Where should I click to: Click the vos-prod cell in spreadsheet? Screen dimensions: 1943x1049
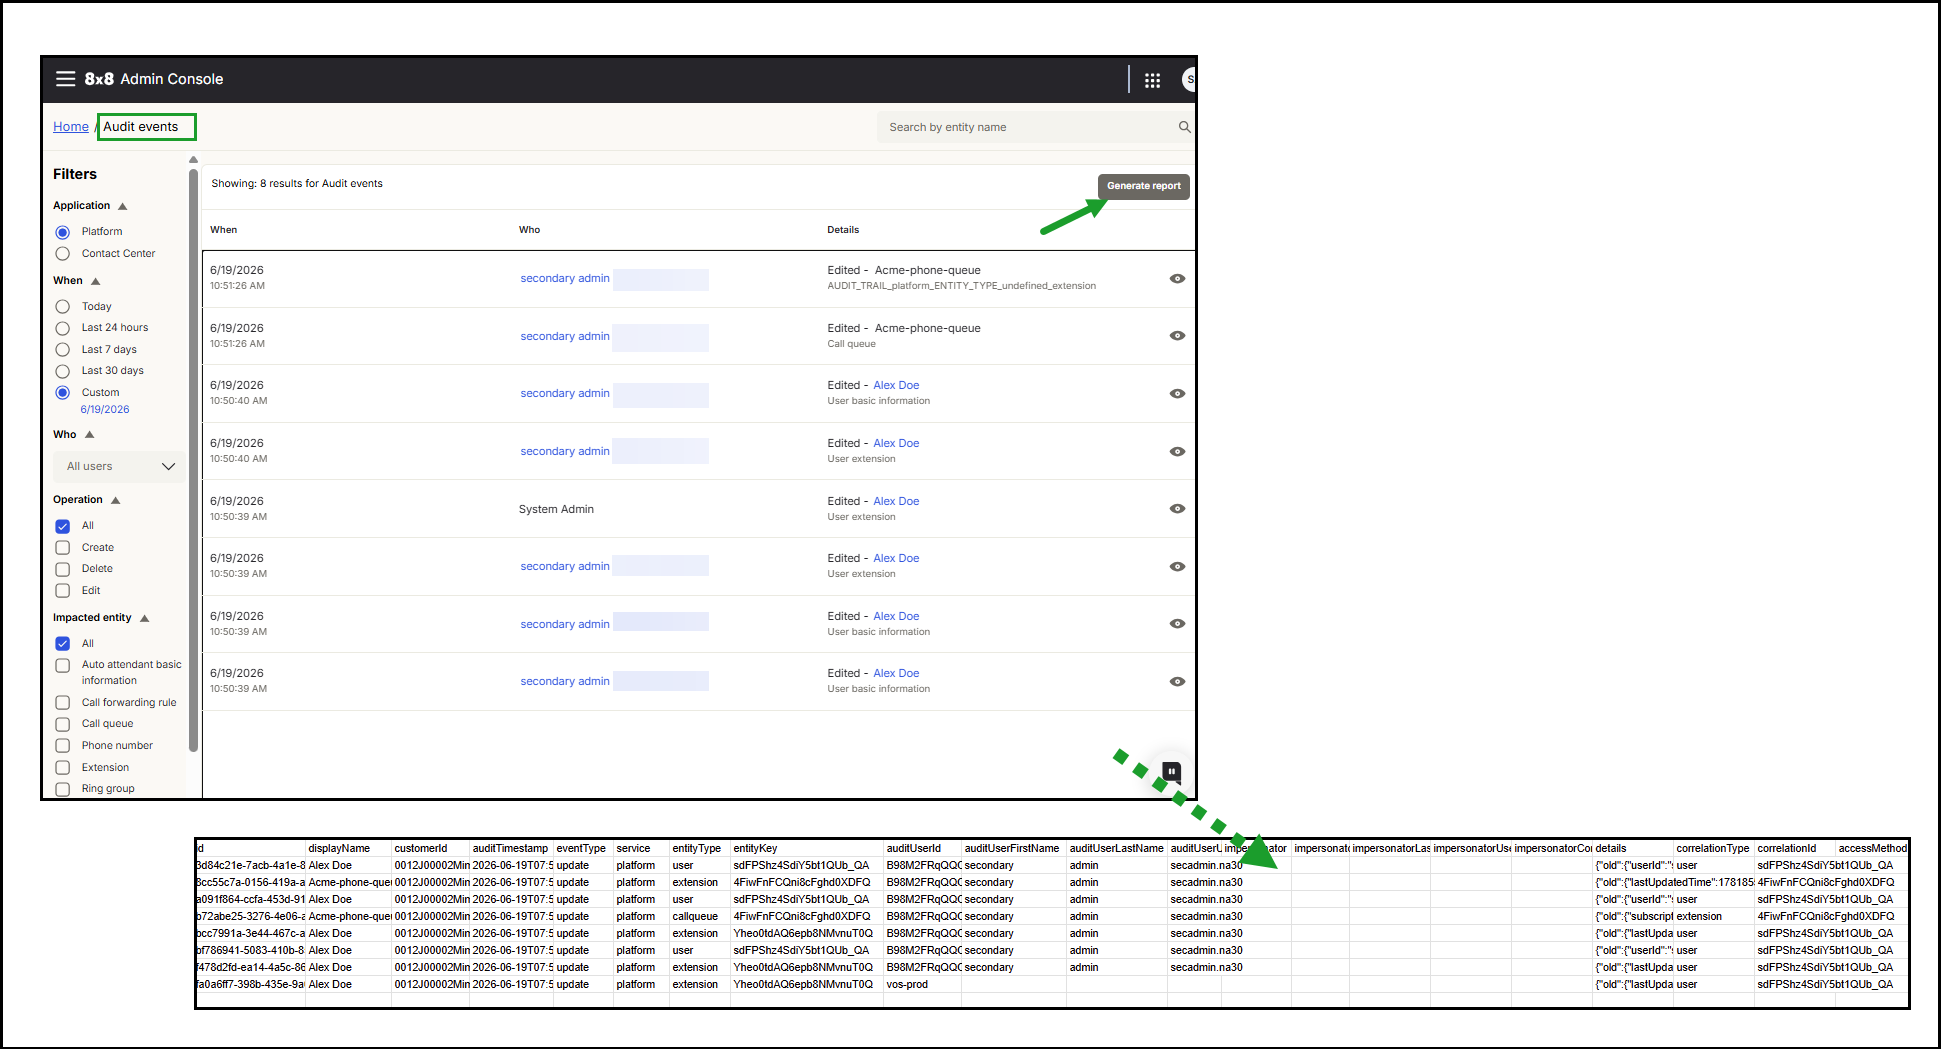[x=907, y=985]
